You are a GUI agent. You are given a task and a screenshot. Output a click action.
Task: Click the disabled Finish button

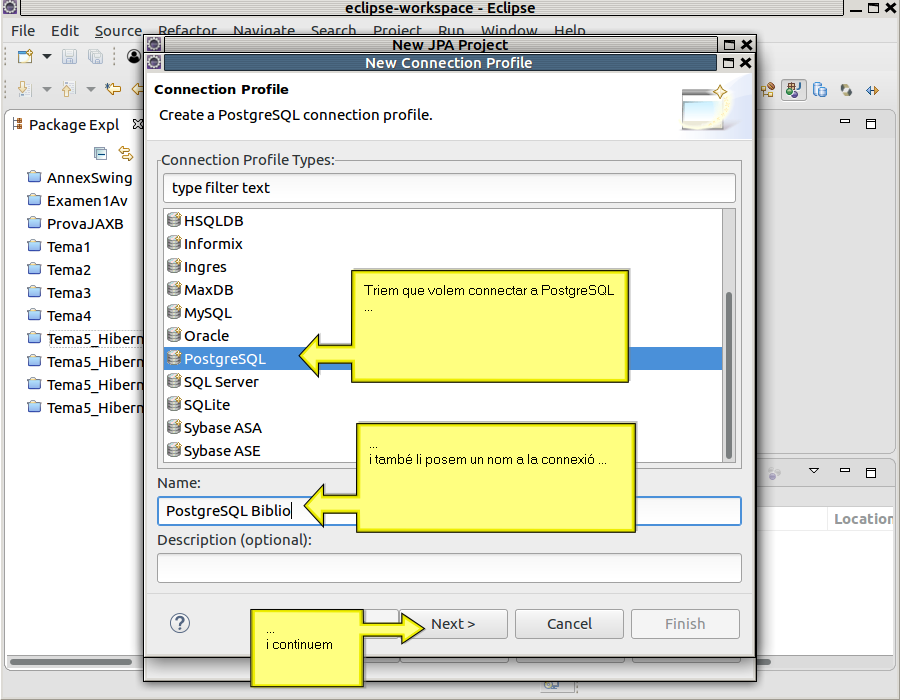pyautogui.click(x=685, y=624)
